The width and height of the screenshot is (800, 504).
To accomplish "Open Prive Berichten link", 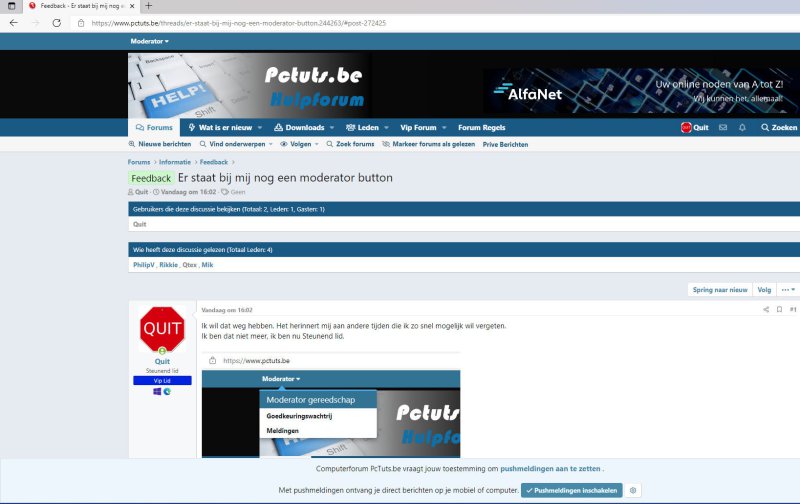I will [x=505, y=144].
